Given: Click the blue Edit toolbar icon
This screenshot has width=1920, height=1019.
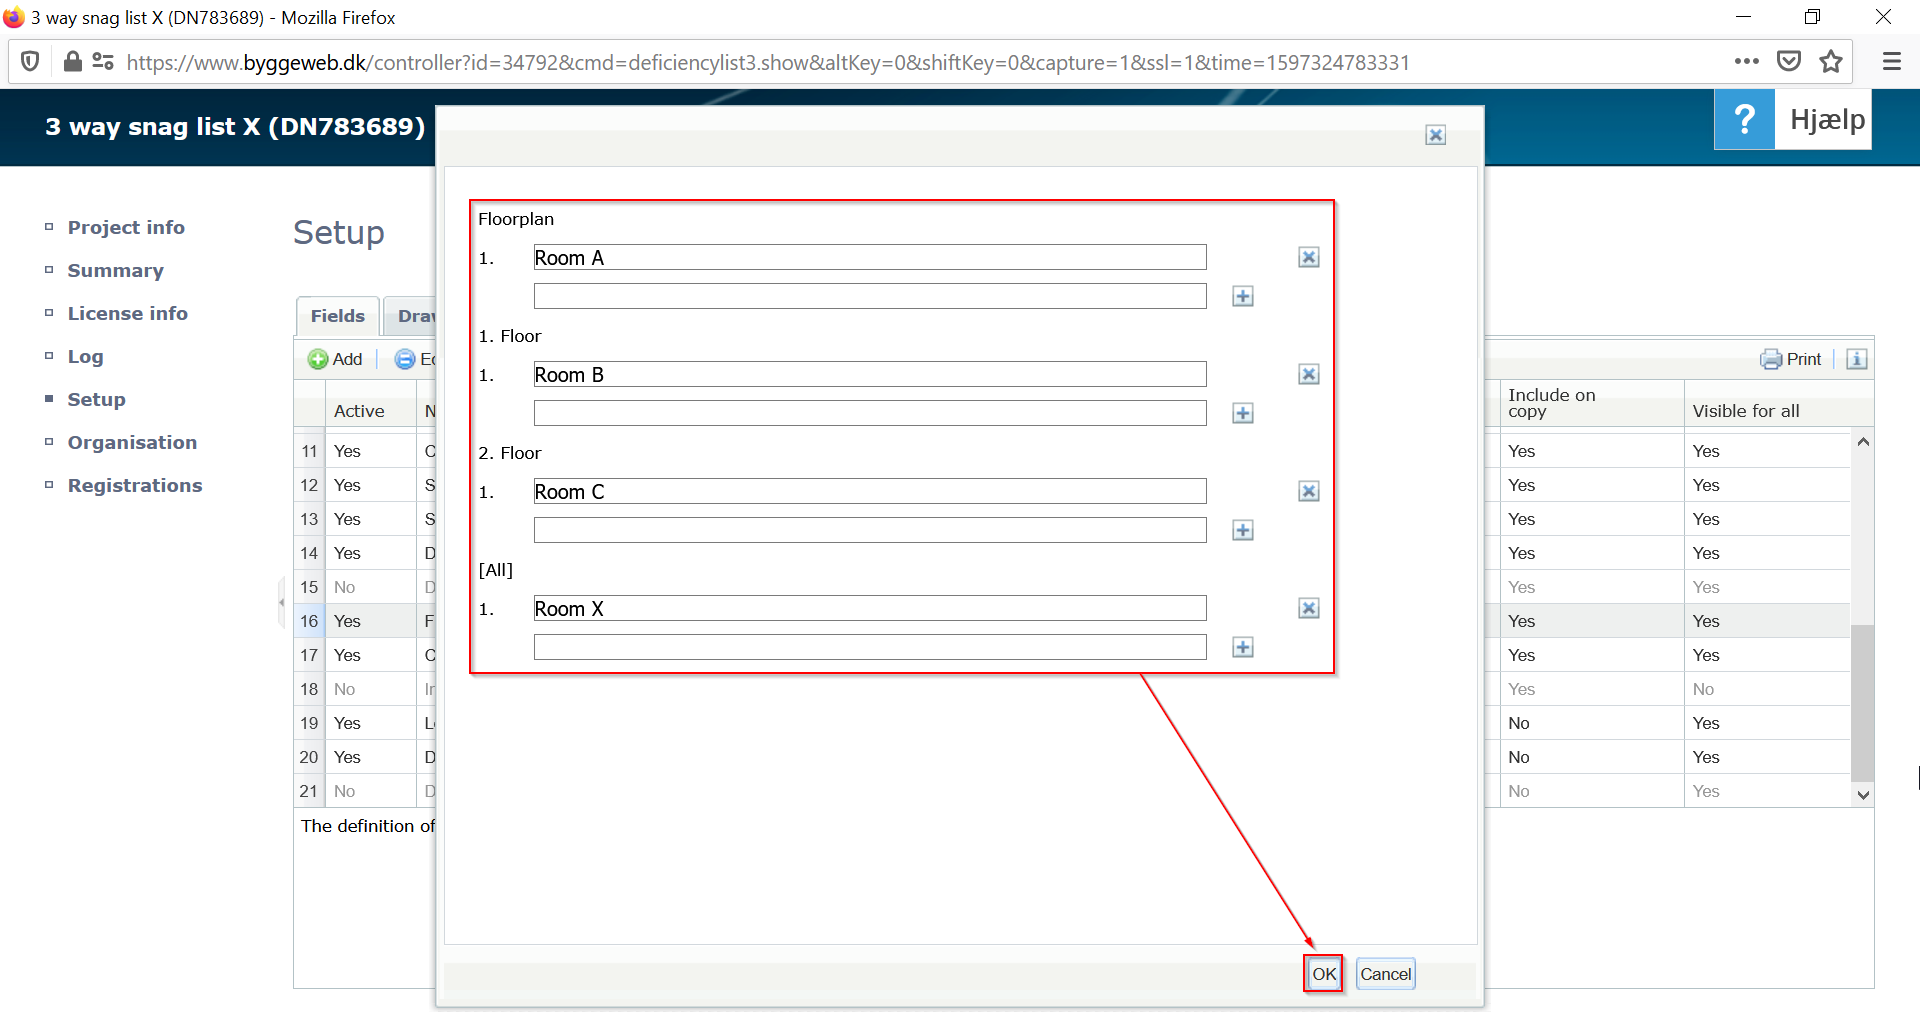Looking at the screenshot, I should 405,359.
